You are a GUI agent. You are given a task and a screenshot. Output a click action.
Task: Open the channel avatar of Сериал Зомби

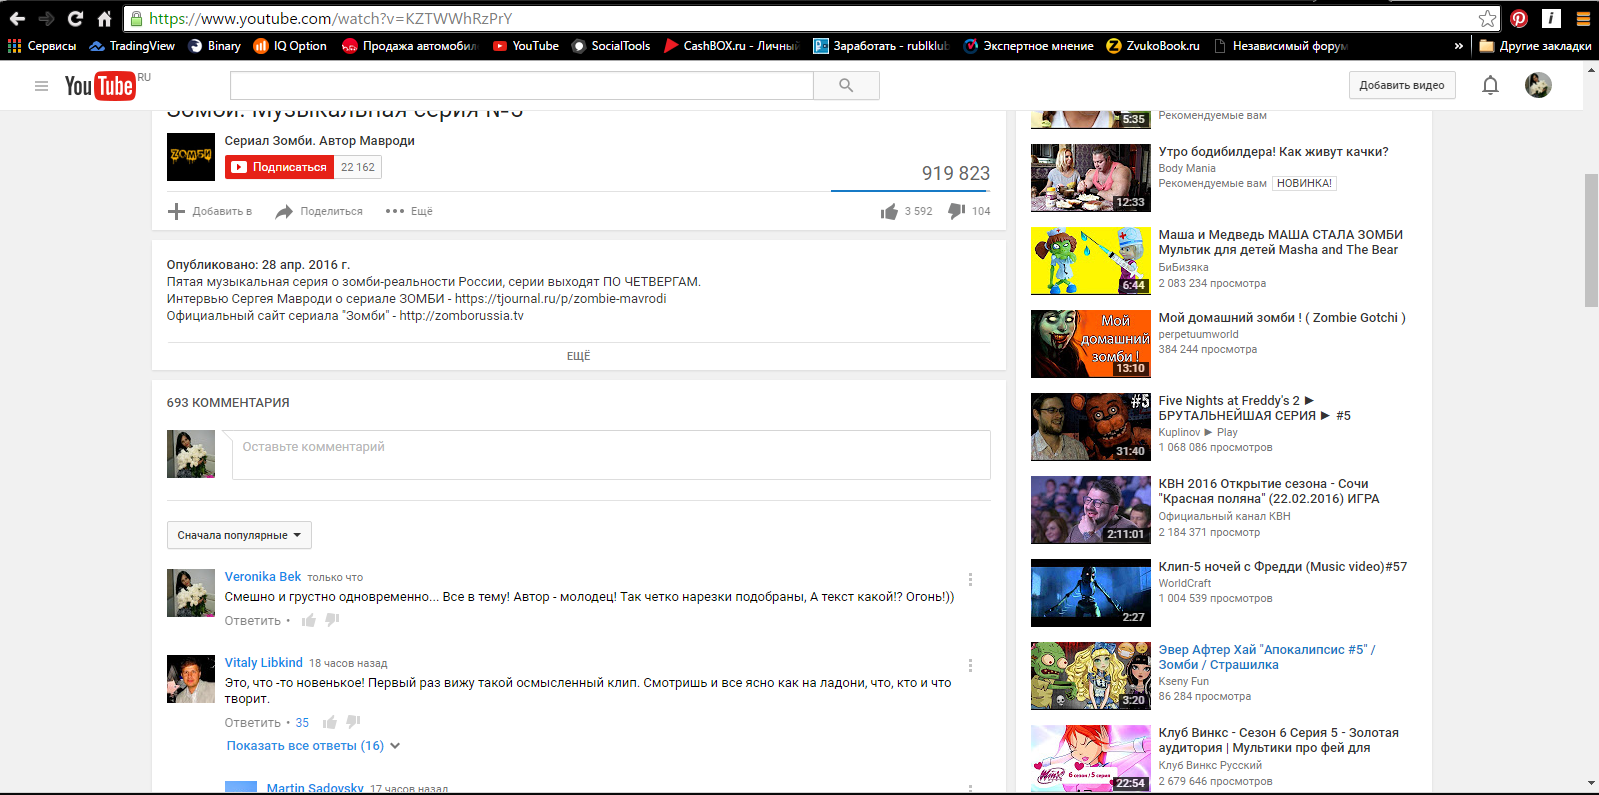(191, 157)
